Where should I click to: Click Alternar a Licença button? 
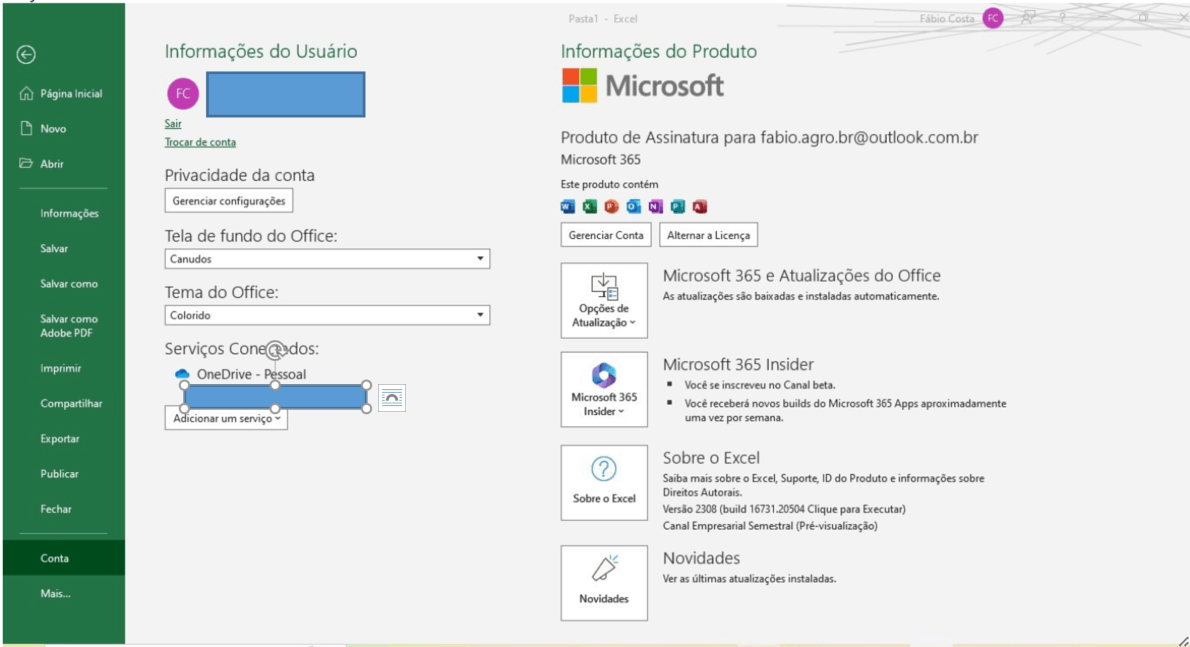pyautogui.click(x=708, y=235)
